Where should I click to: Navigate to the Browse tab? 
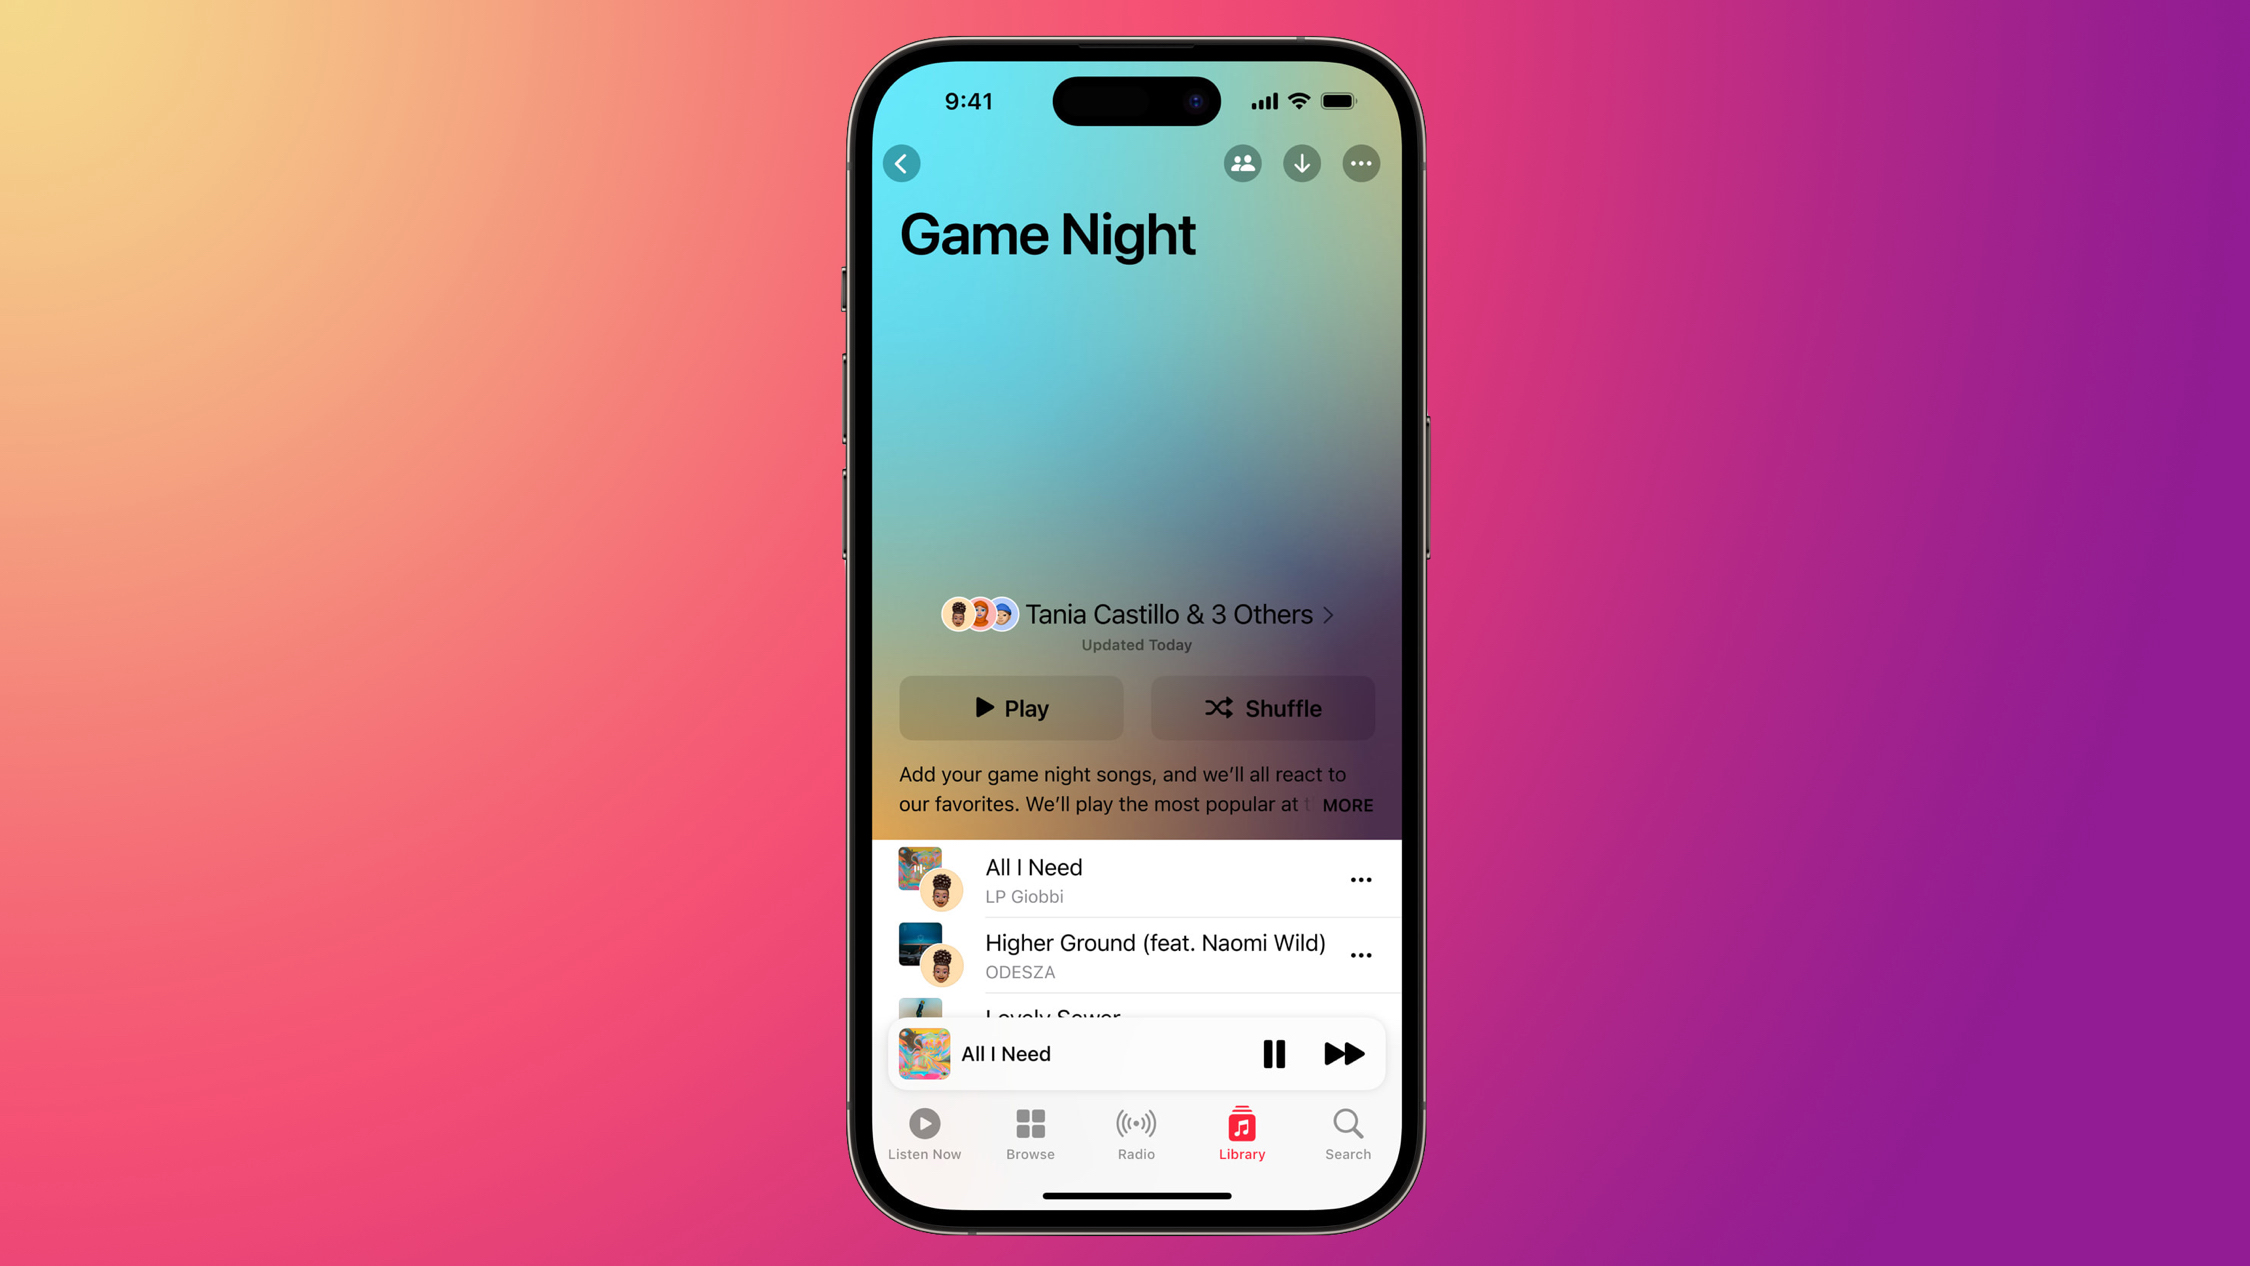[1029, 1133]
